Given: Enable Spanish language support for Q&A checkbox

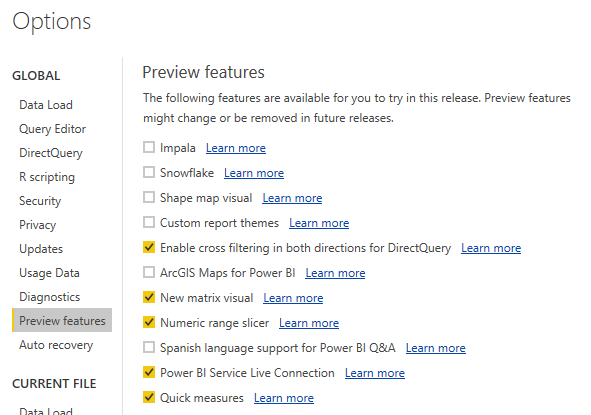Looking at the screenshot, I should click(x=149, y=347).
